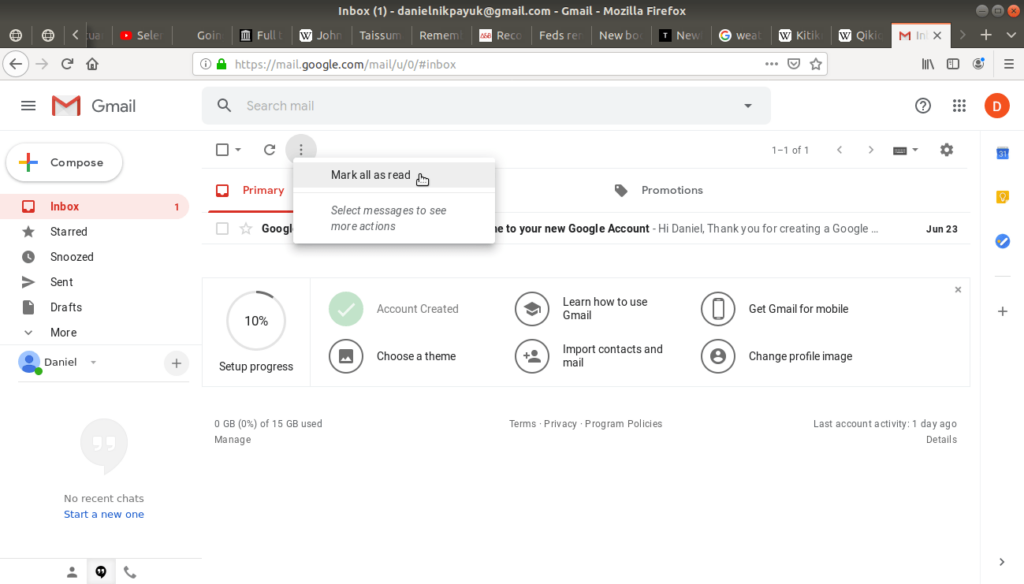Show advanced search options arrow
Image resolution: width=1024 pixels, height=584 pixels.
(x=748, y=106)
